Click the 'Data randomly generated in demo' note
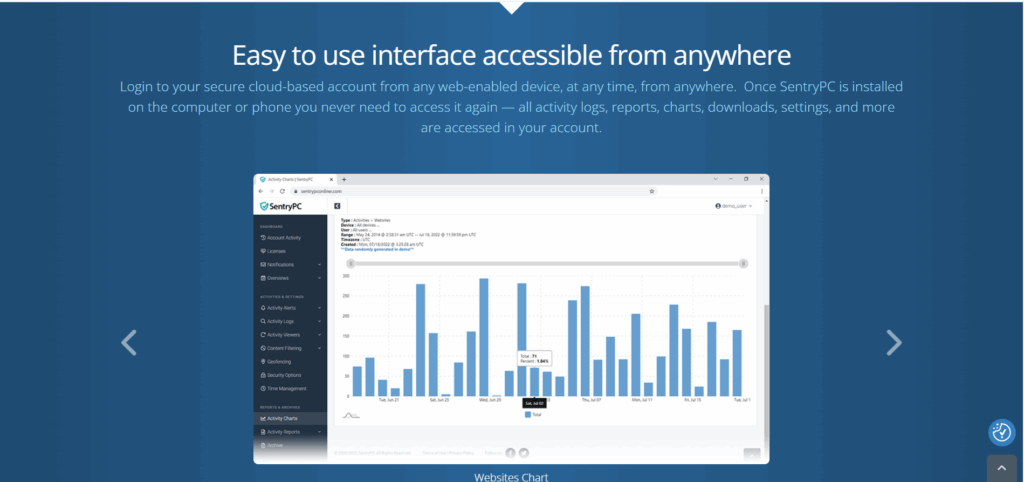The image size is (1024, 482). (377, 249)
